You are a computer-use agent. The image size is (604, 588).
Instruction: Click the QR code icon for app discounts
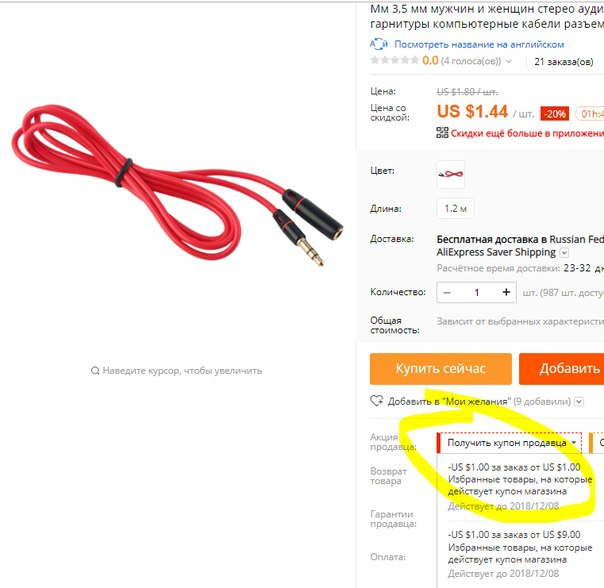pyautogui.click(x=442, y=133)
